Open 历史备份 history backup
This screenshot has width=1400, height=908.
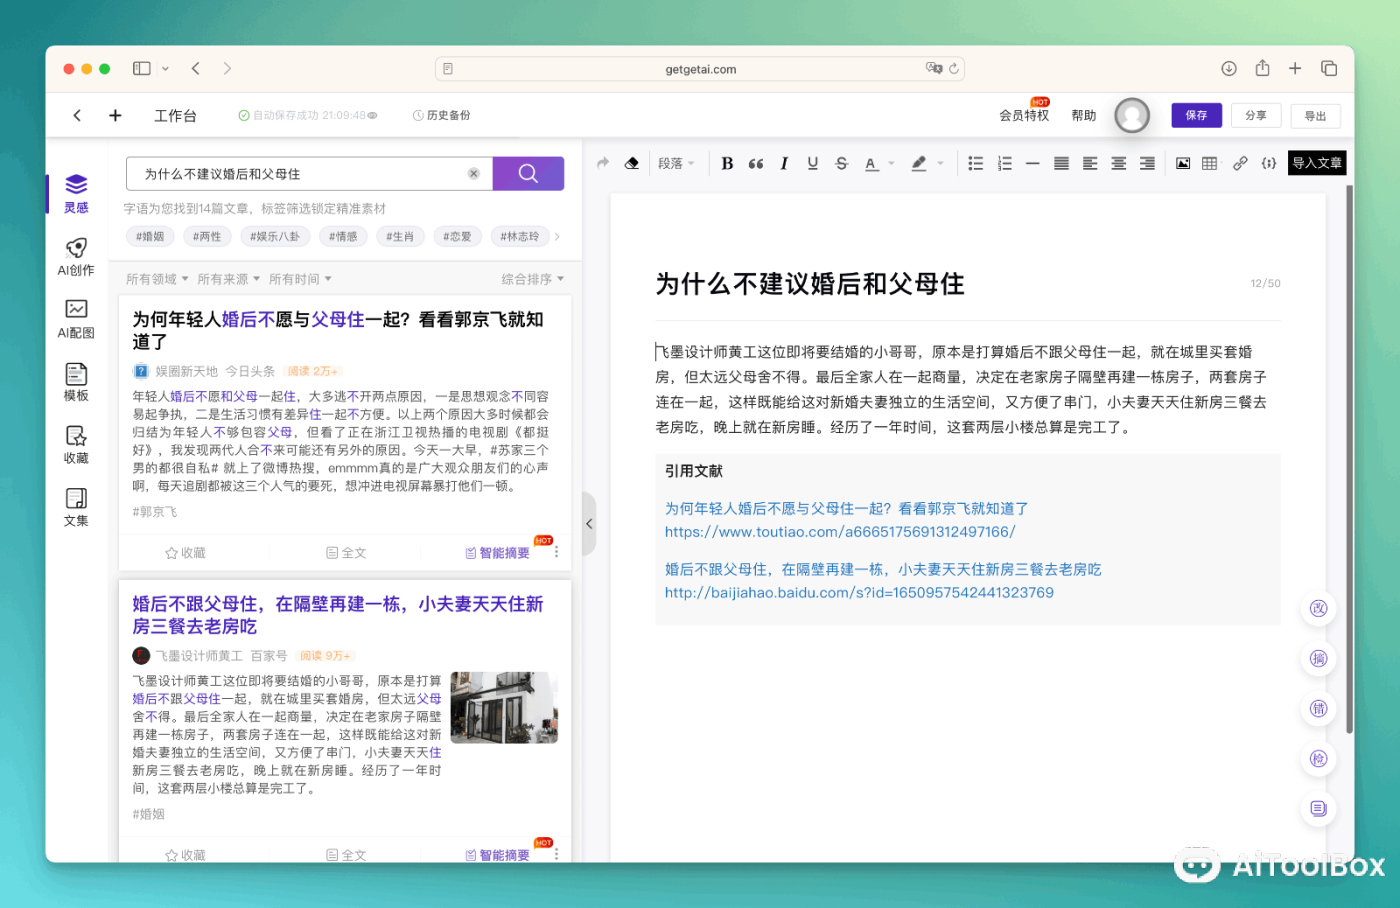(441, 116)
